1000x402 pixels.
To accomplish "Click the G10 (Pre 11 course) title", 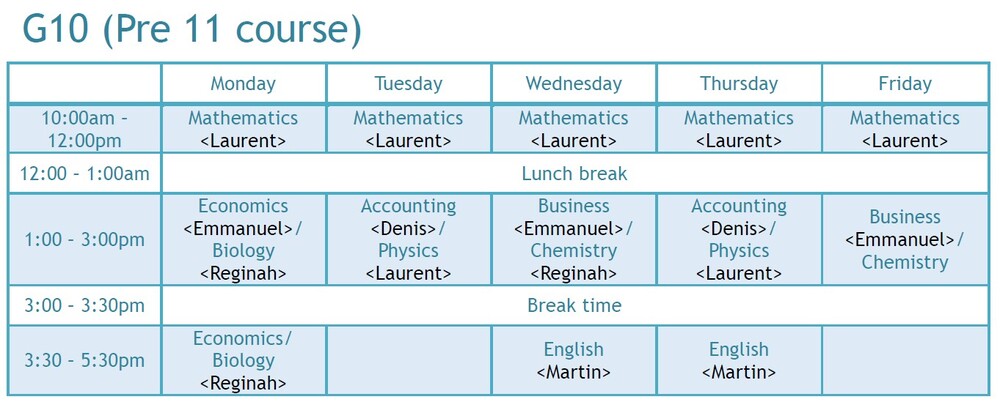I will click(192, 30).
